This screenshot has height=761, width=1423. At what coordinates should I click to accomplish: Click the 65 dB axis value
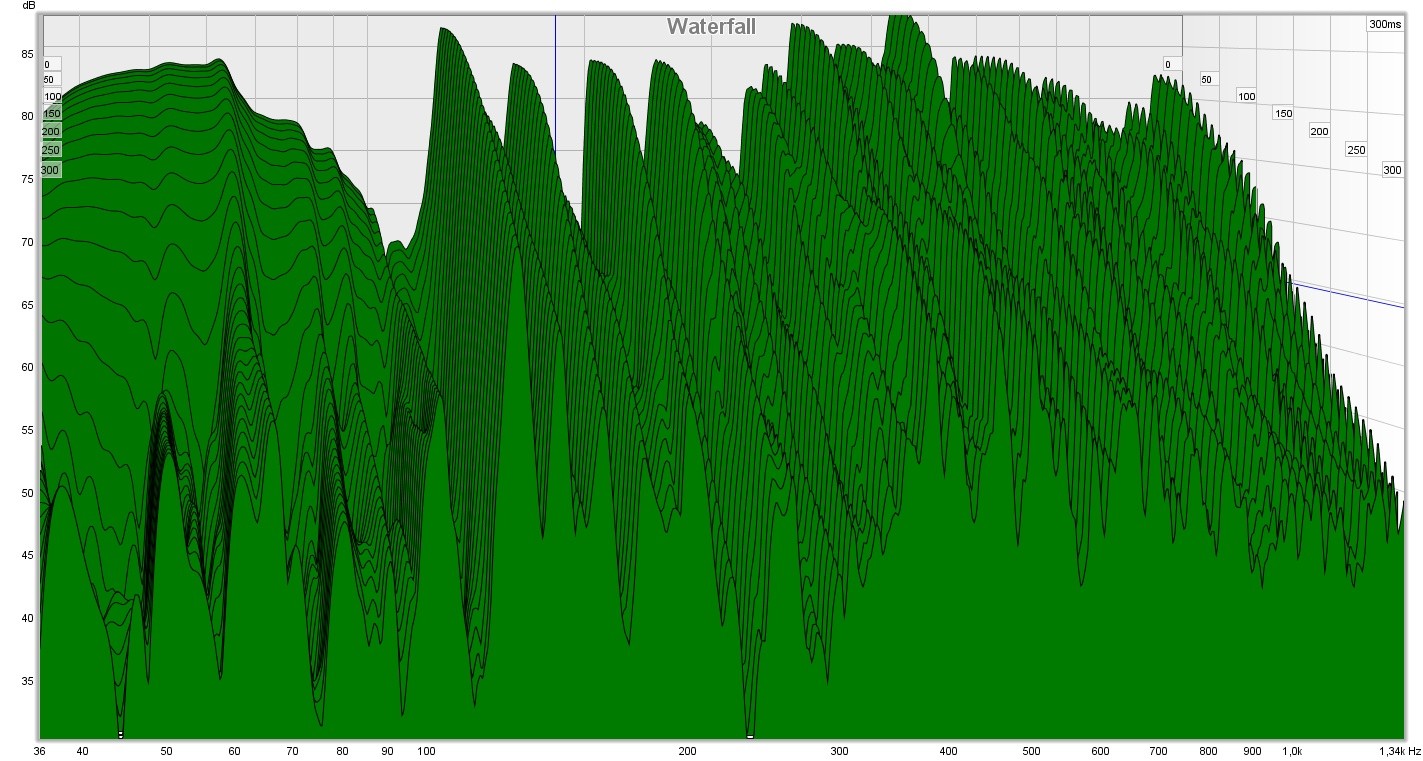29,305
